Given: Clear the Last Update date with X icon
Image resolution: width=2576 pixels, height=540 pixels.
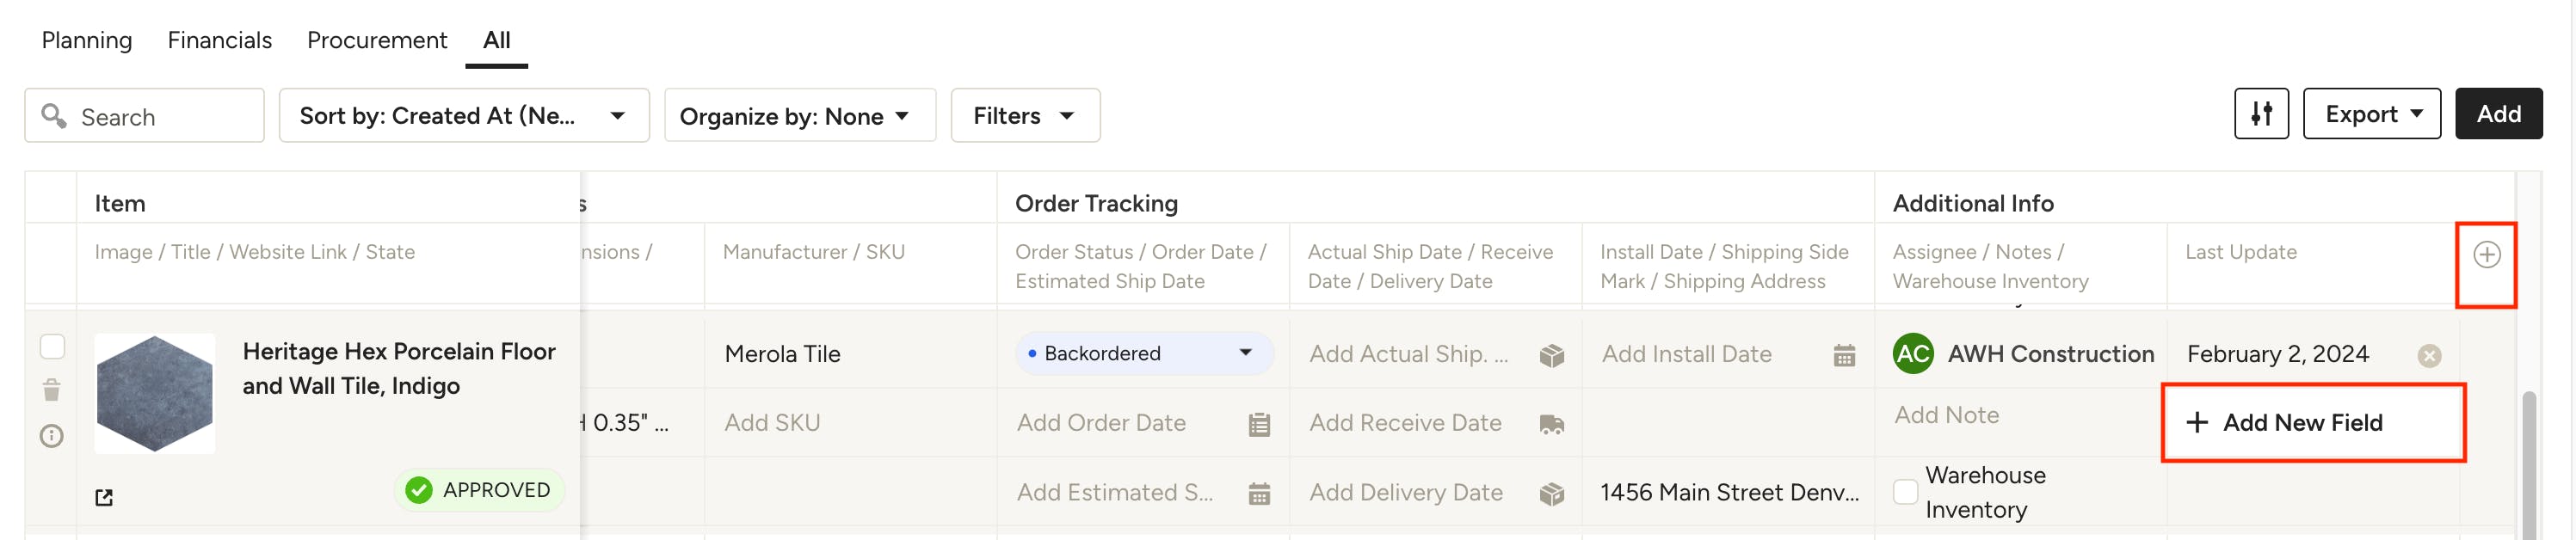Looking at the screenshot, I should click(2429, 355).
